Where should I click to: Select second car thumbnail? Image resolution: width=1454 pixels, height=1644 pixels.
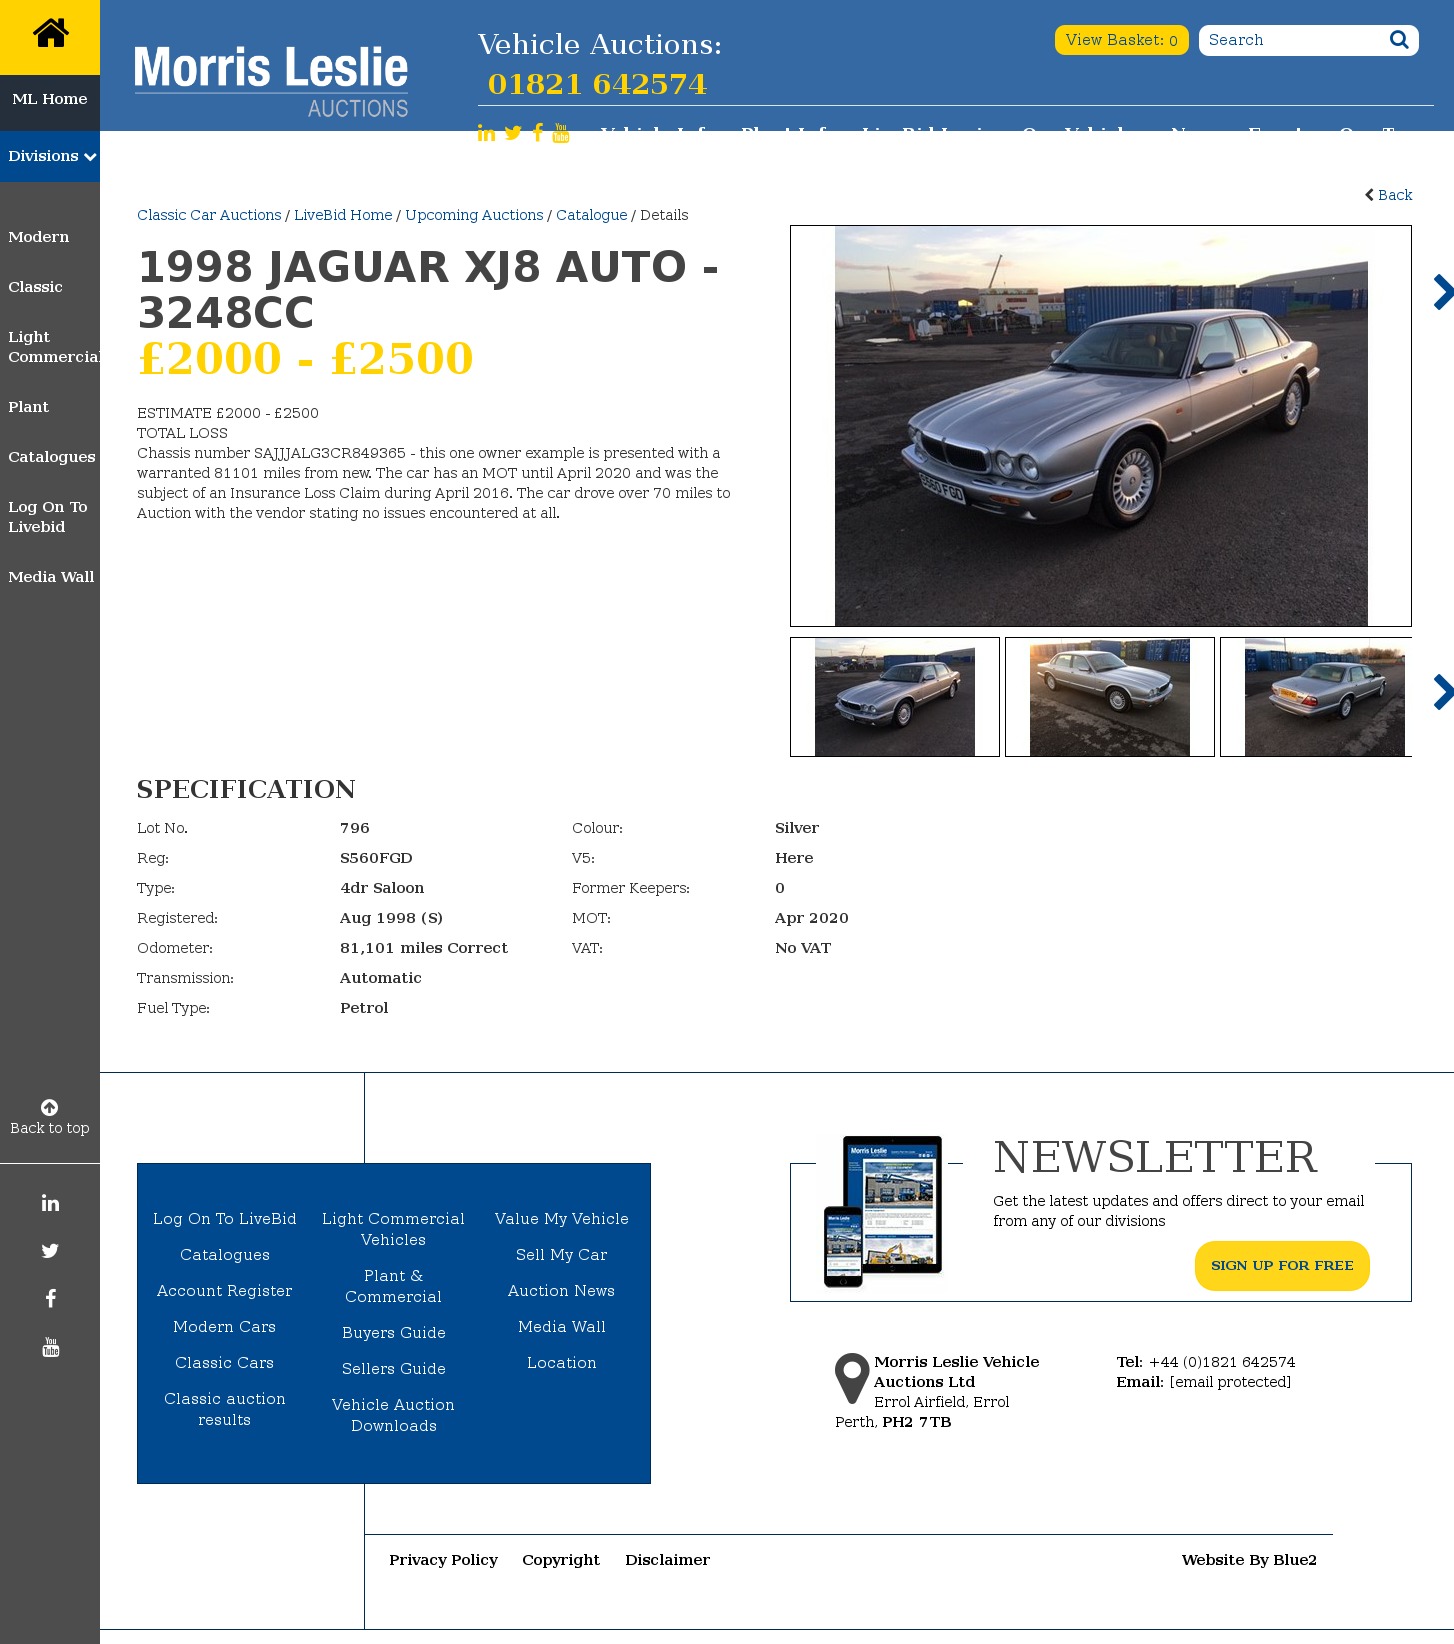1110,697
